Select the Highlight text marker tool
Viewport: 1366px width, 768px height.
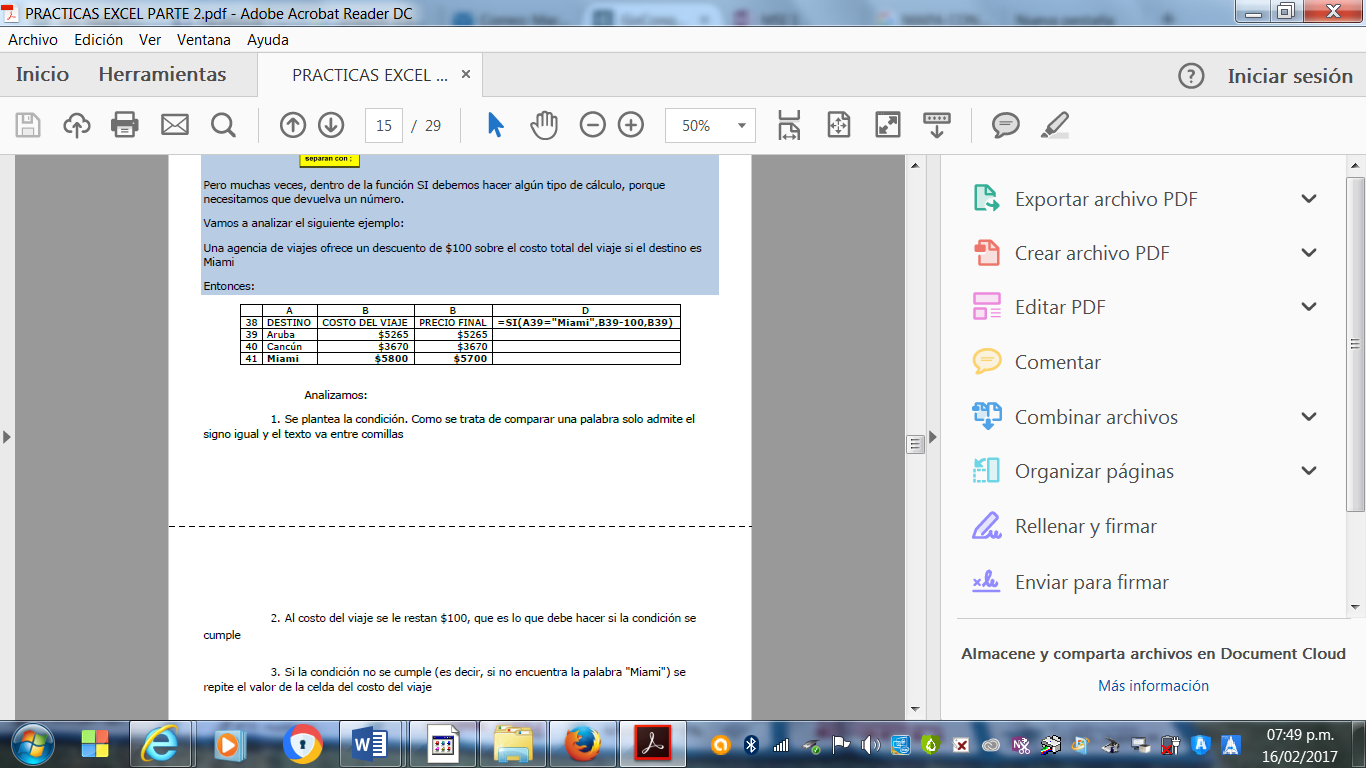click(x=1055, y=125)
